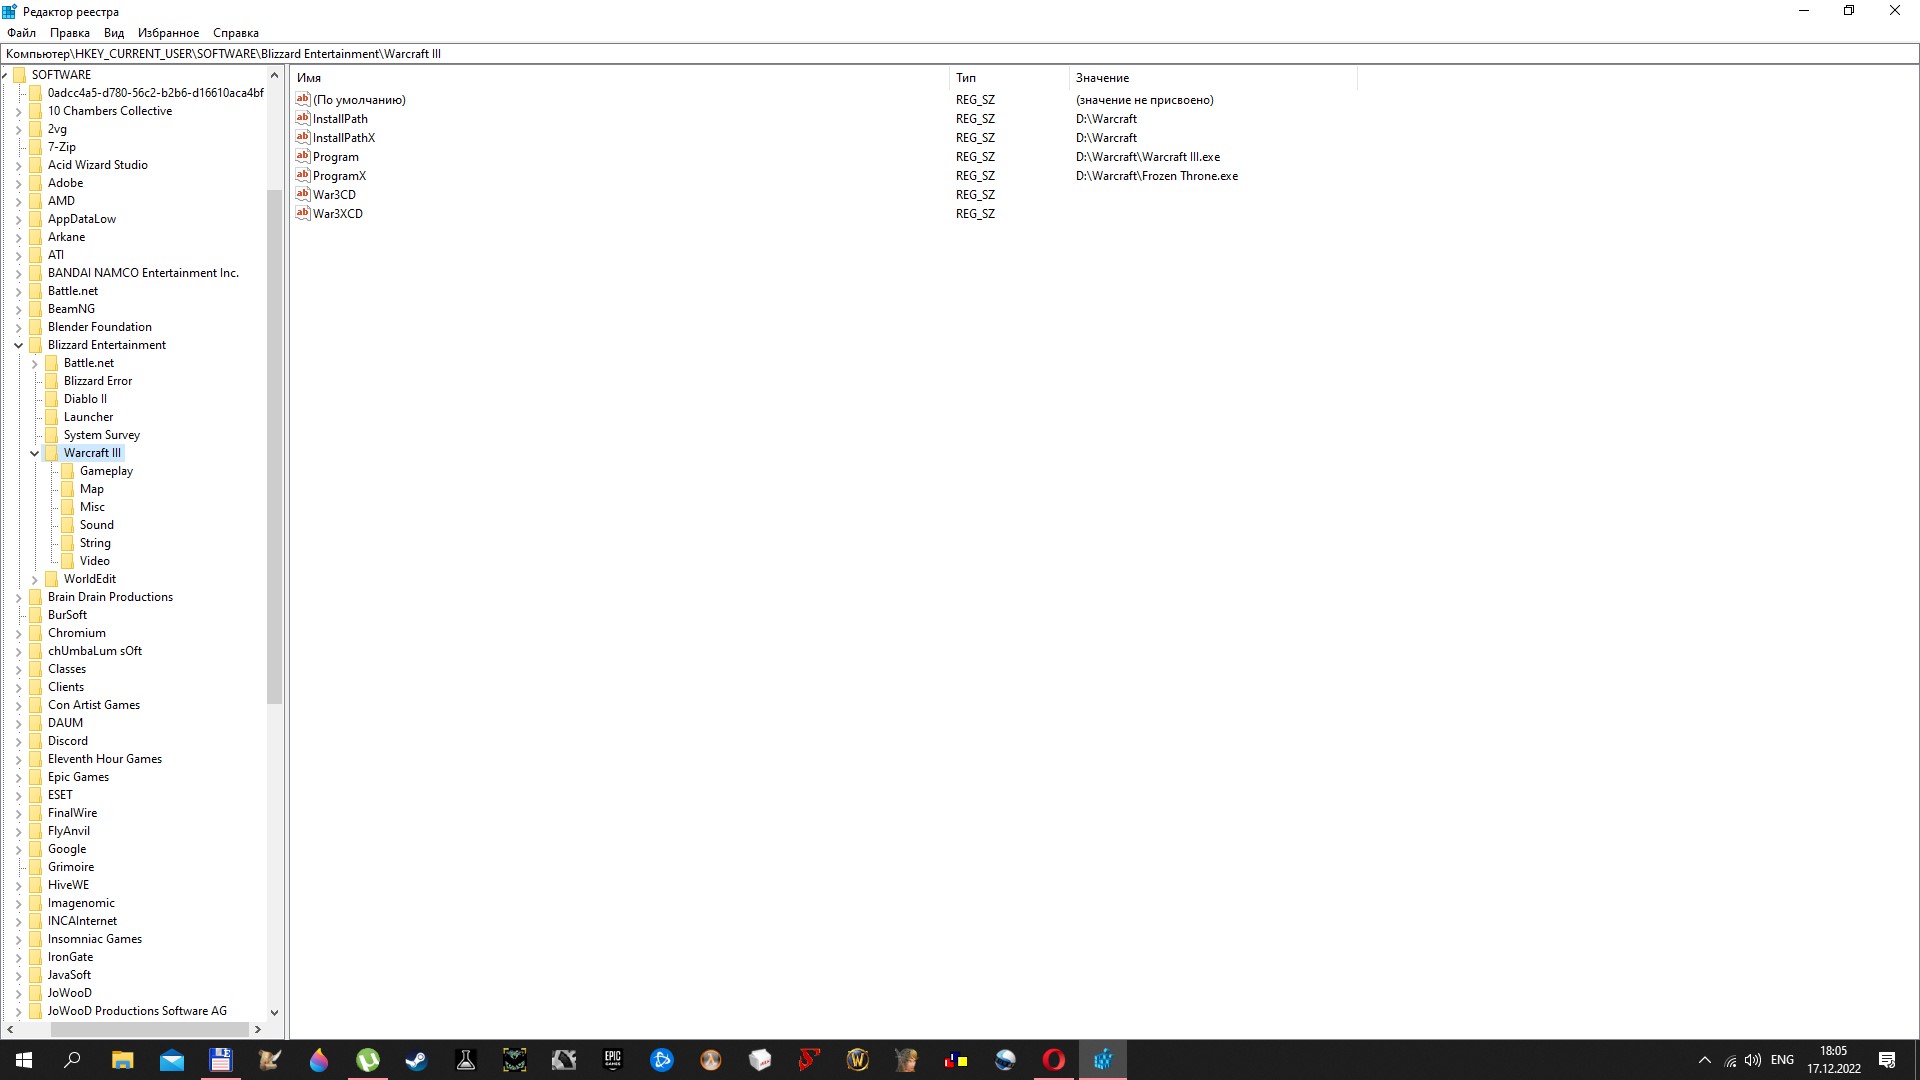1920x1080 pixels.
Task: Click Opera browser taskbar icon
Action: pos(1053,1060)
